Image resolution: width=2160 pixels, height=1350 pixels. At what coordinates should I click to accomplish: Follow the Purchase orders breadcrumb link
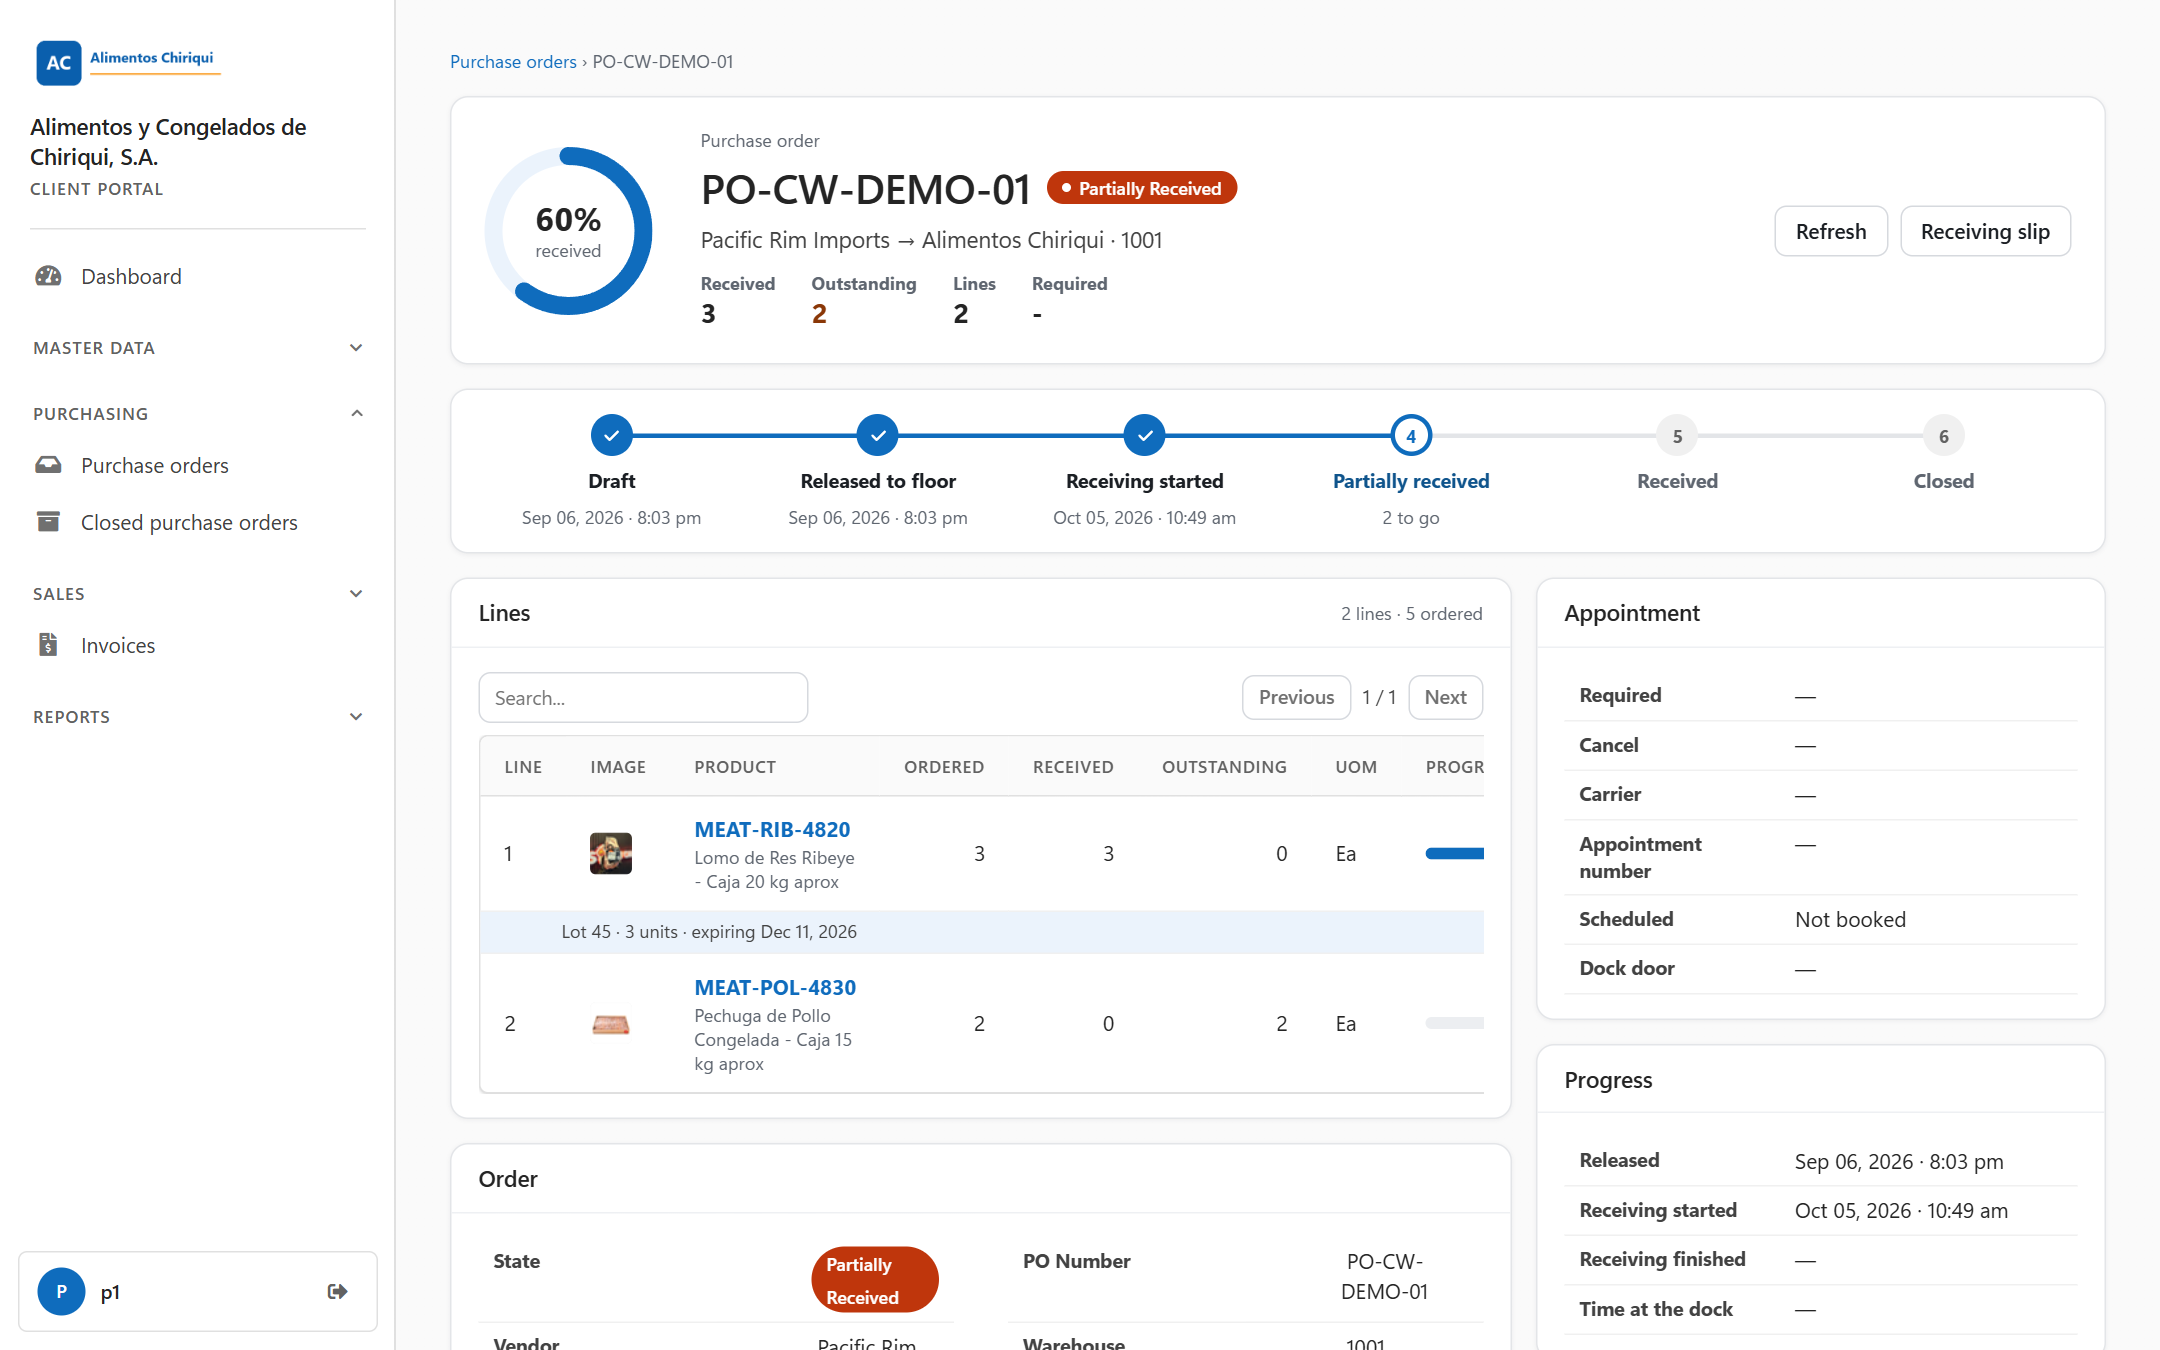[x=513, y=61]
